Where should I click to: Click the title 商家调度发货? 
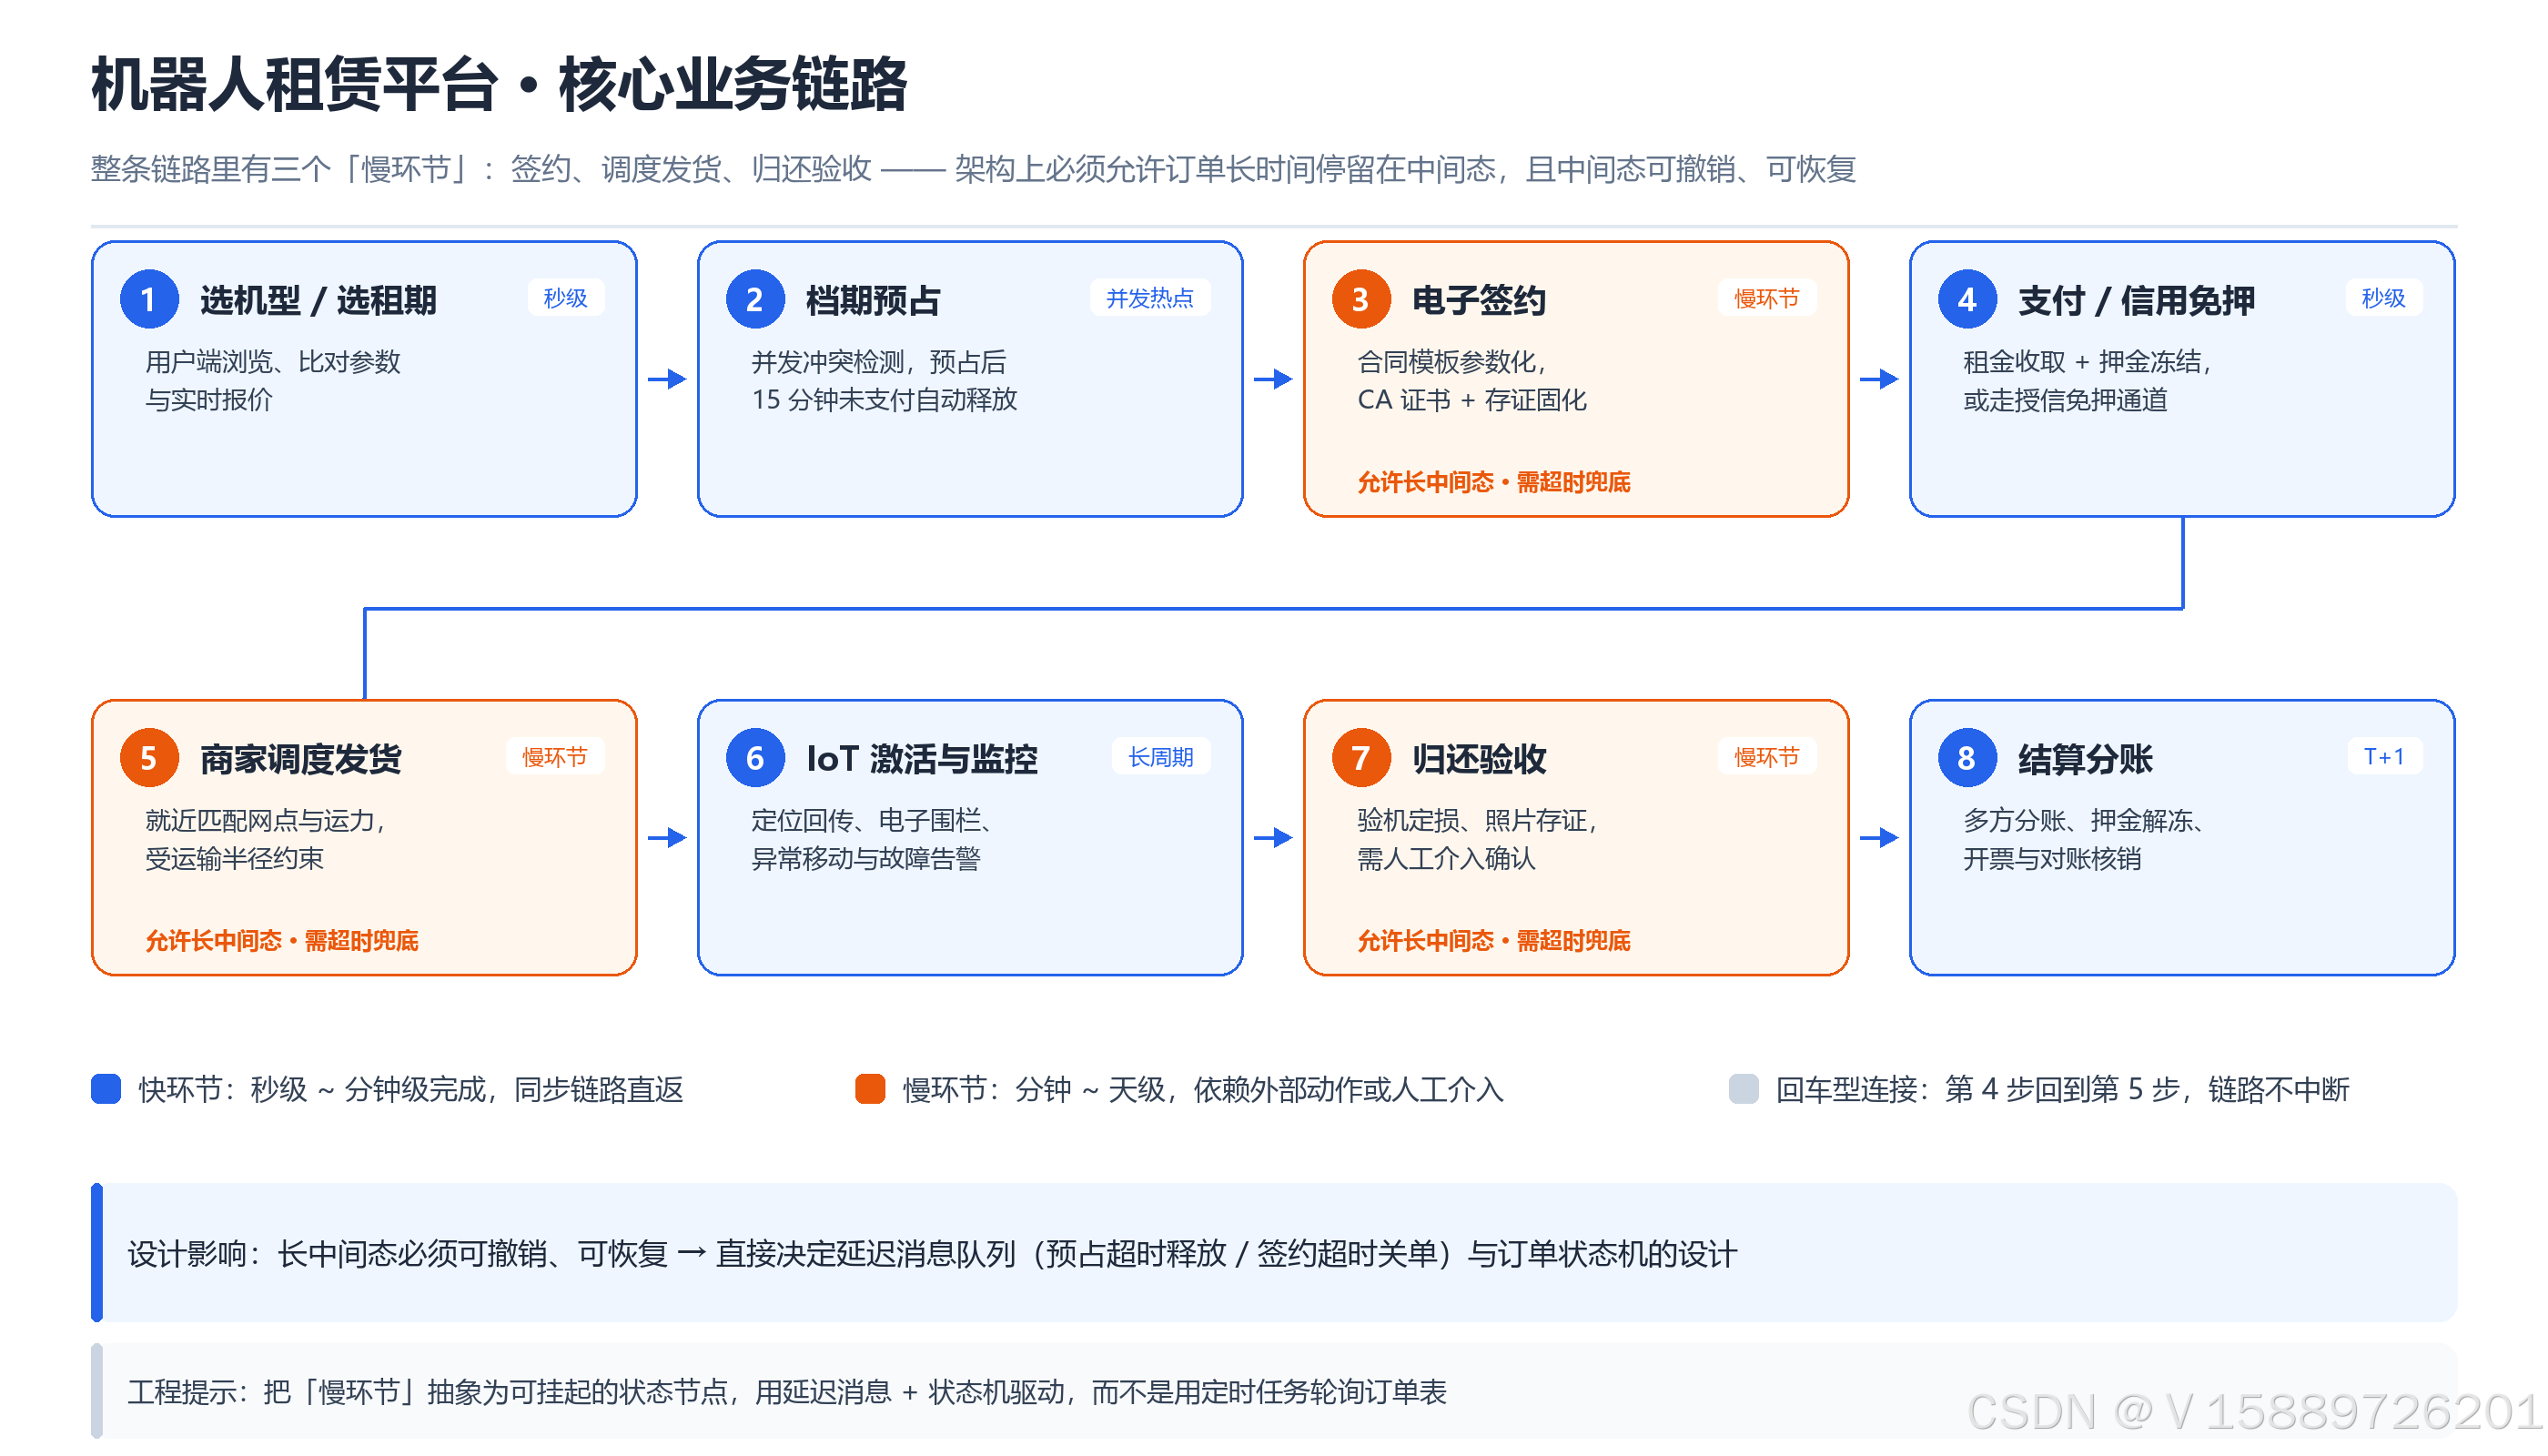click(301, 759)
